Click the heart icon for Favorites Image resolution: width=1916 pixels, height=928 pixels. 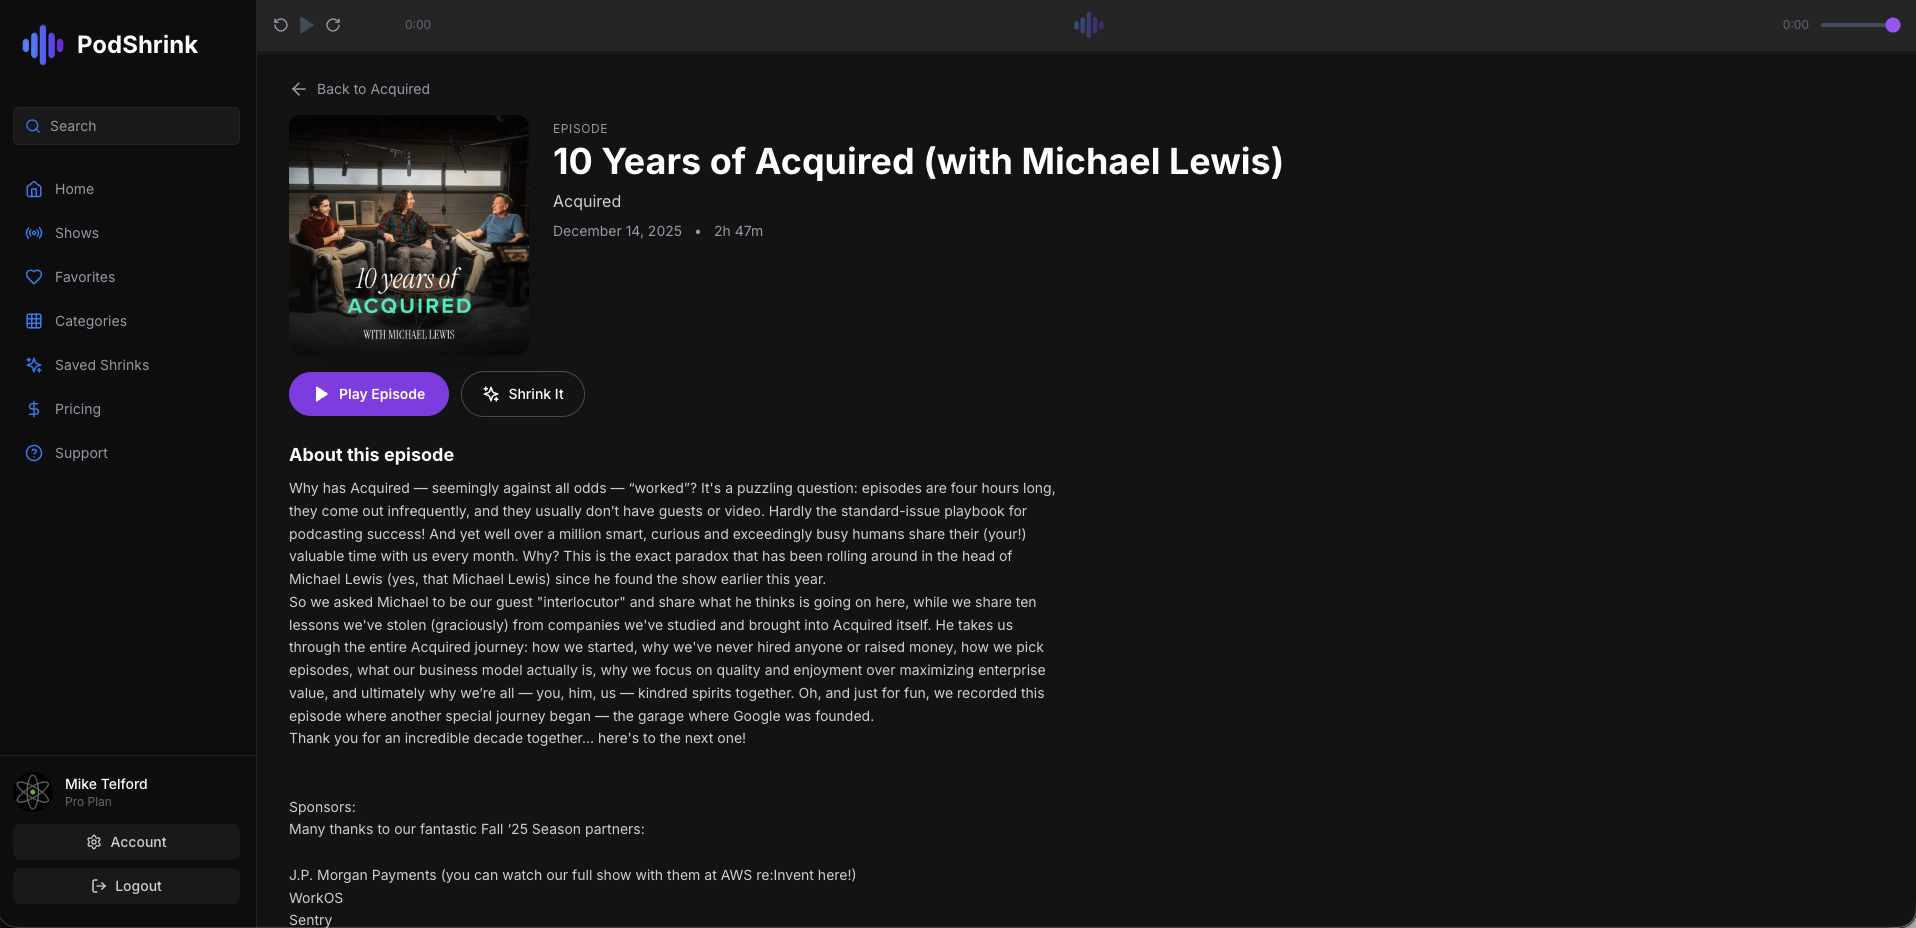pos(33,277)
